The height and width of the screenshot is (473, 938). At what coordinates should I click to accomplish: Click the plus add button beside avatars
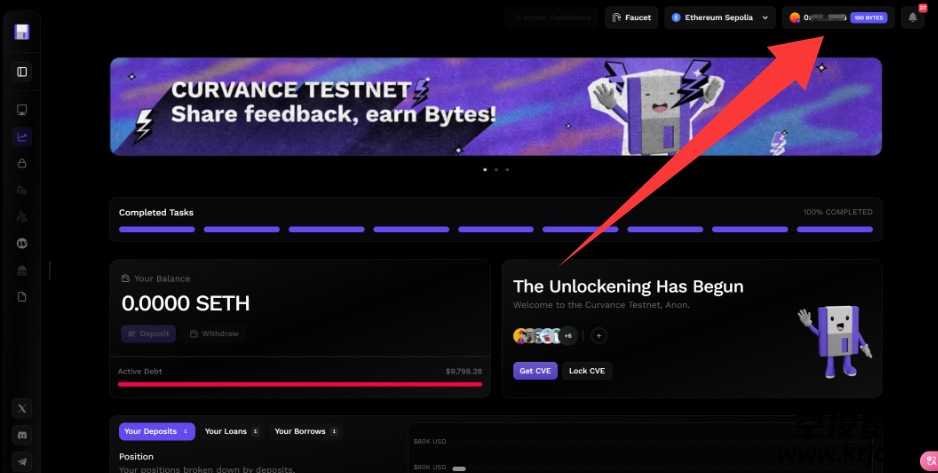click(599, 336)
